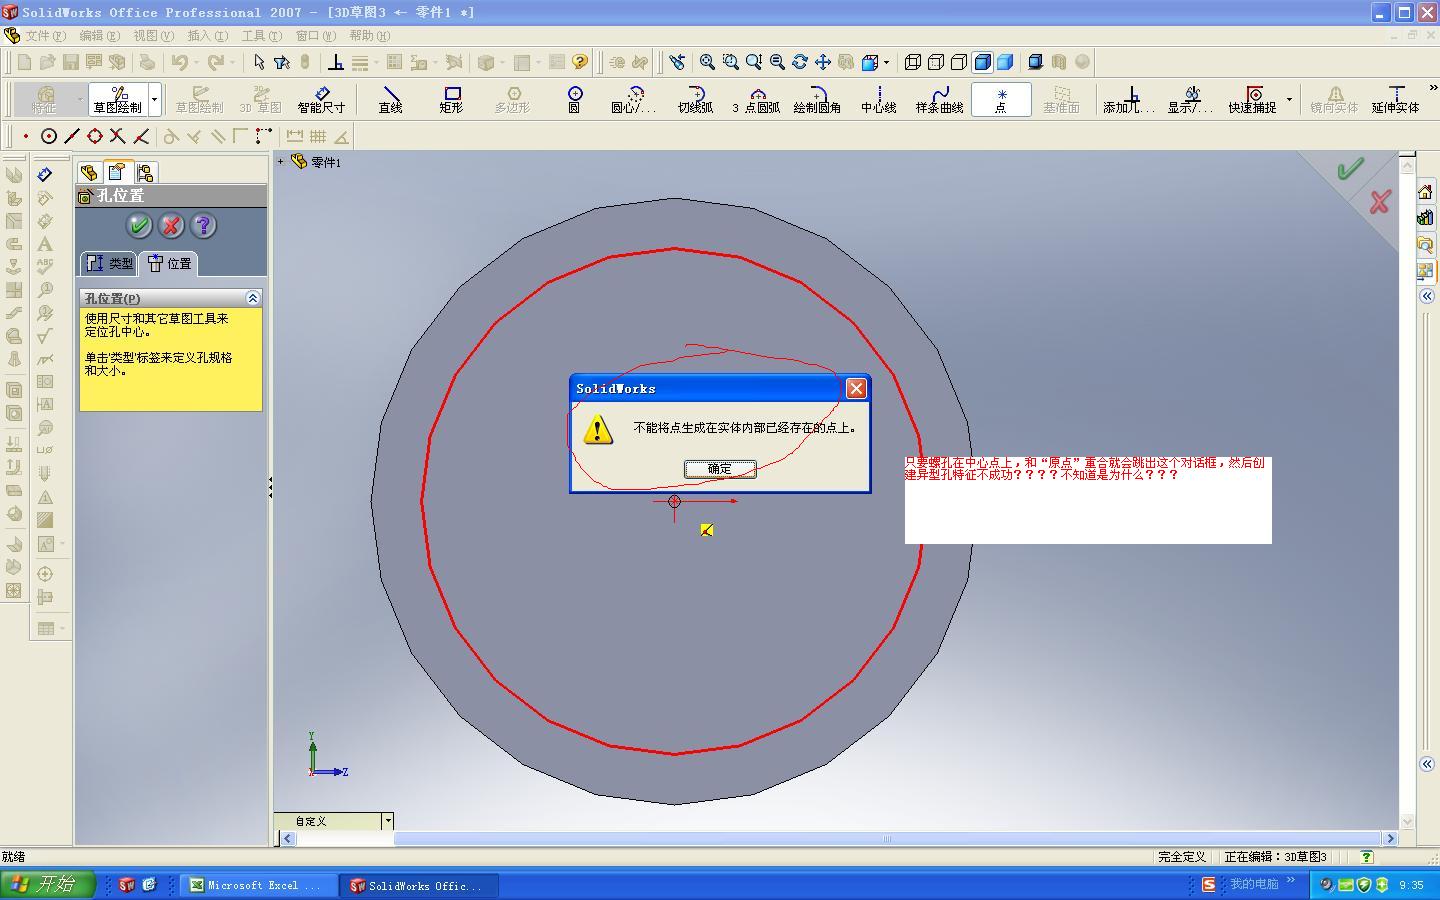Open the Quick Snaps (快速捕捉) dropdown arrow
The height and width of the screenshot is (900, 1440).
[1289, 100]
